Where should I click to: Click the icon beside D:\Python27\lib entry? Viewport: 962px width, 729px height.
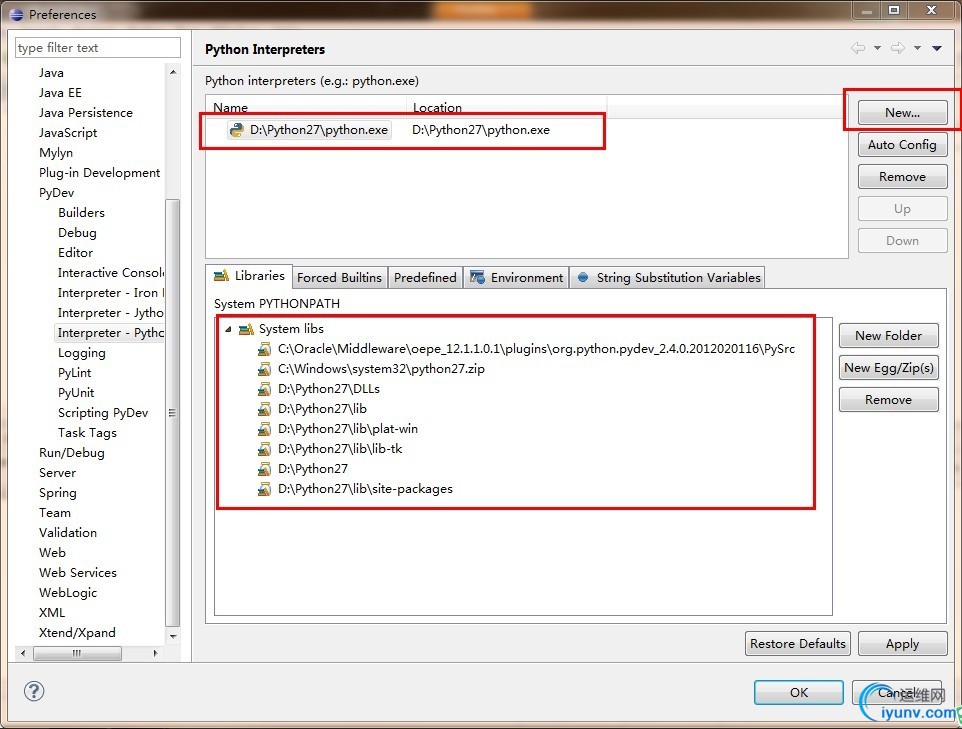point(264,409)
